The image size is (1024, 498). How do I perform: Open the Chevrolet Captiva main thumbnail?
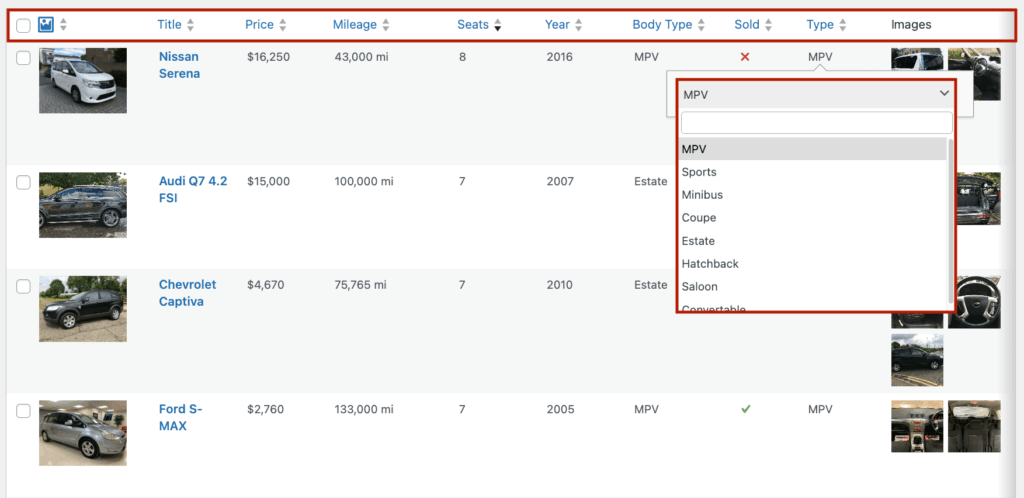[83, 309]
